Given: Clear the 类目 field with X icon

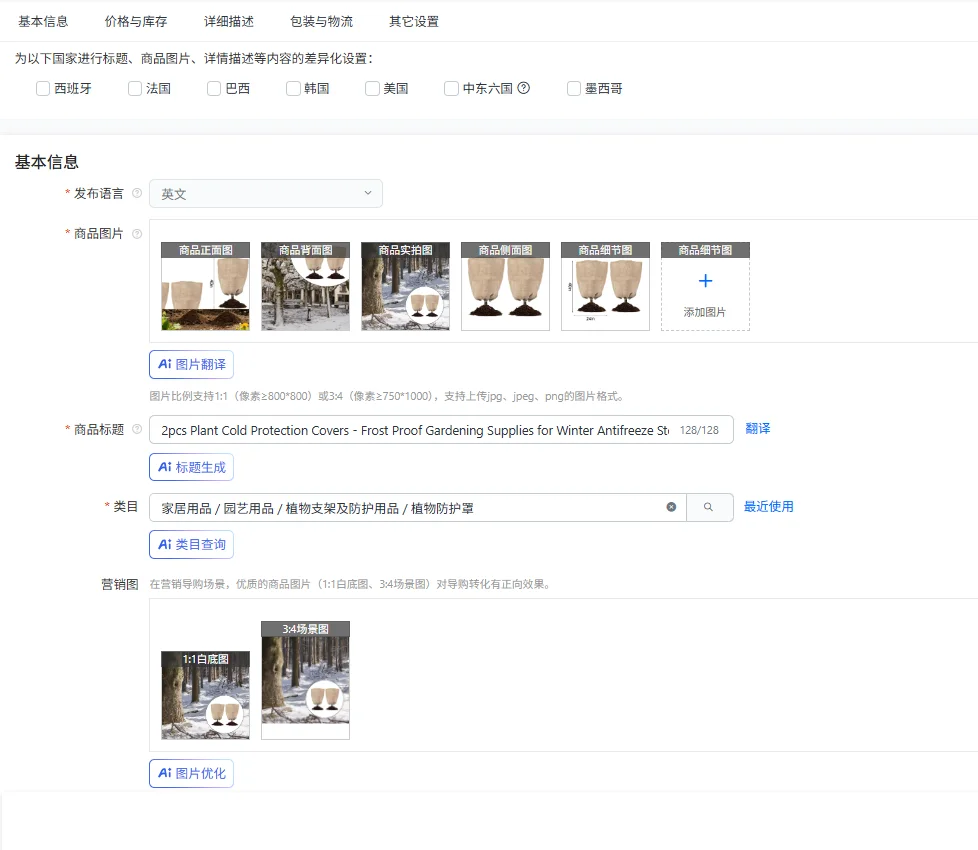Looking at the screenshot, I should click(671, 507).
